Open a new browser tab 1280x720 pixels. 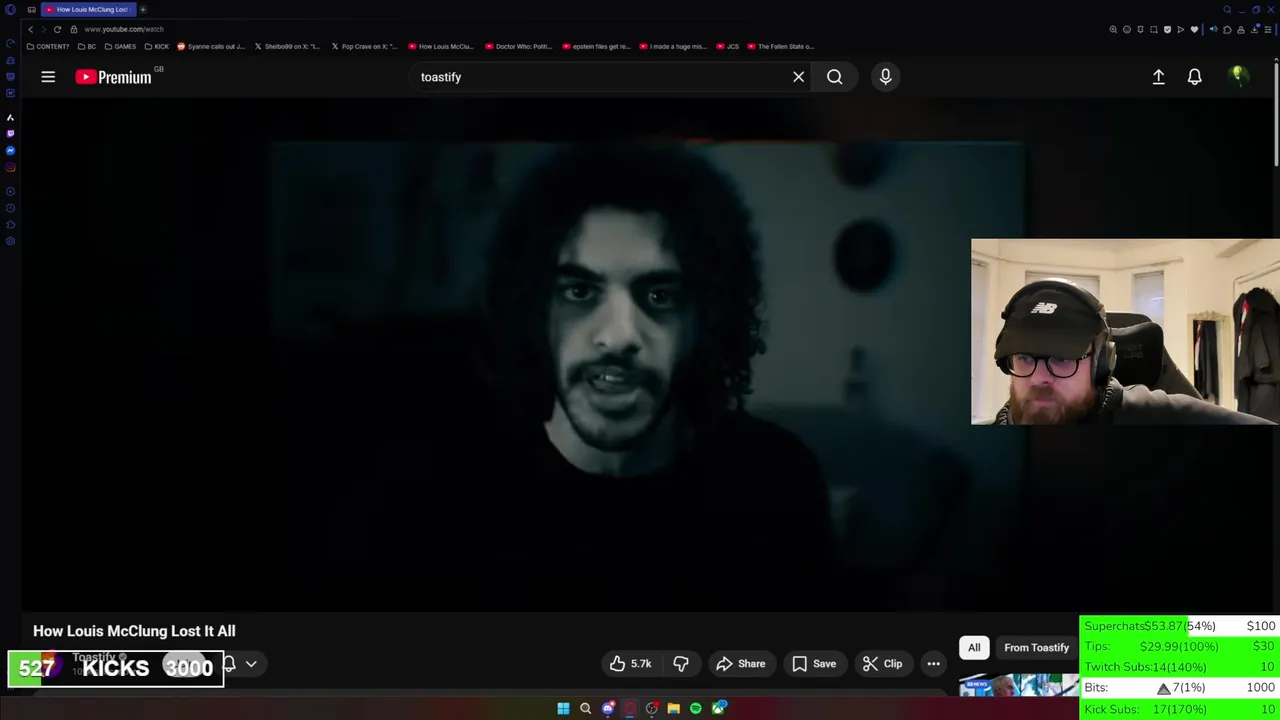point(143,9)
